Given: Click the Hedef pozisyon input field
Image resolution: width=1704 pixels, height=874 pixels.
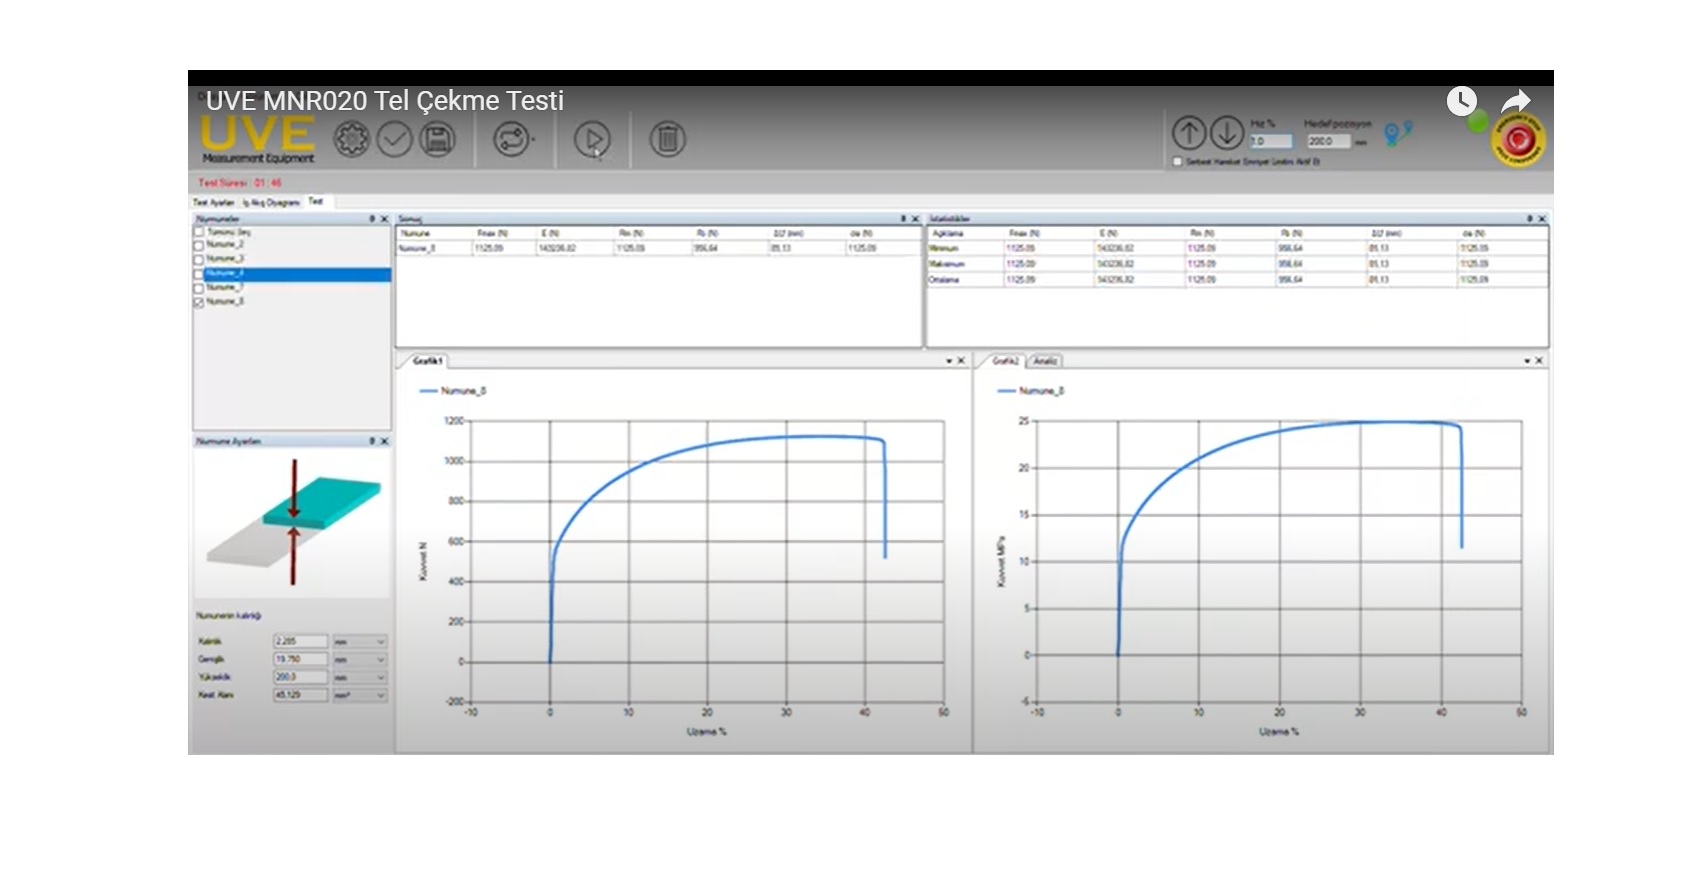Looking at the screenshot, I should click(x=1328, y=141).
